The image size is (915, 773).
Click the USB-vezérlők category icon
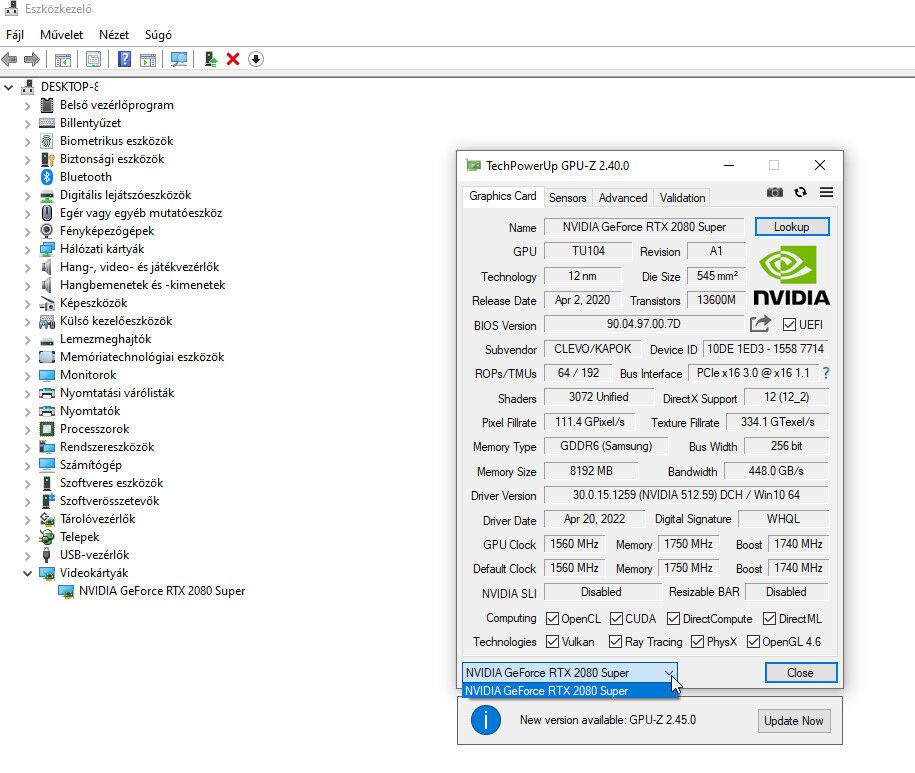pyautogui.click(x=47, y=555)
